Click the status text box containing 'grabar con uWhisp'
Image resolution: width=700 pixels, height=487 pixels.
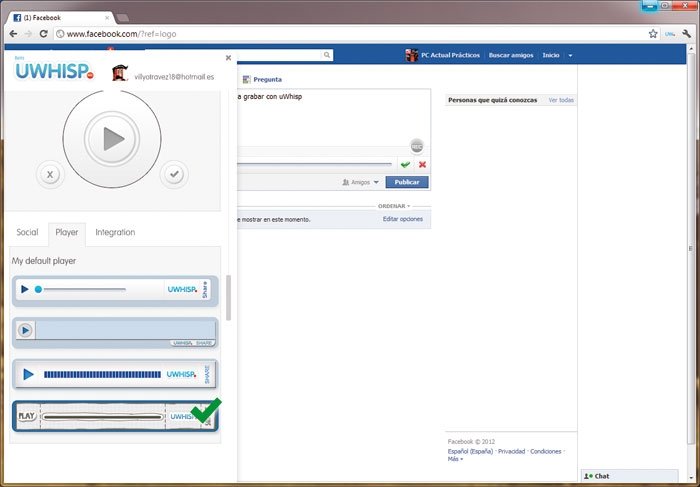pyautogui.click(x=333, y=117)
